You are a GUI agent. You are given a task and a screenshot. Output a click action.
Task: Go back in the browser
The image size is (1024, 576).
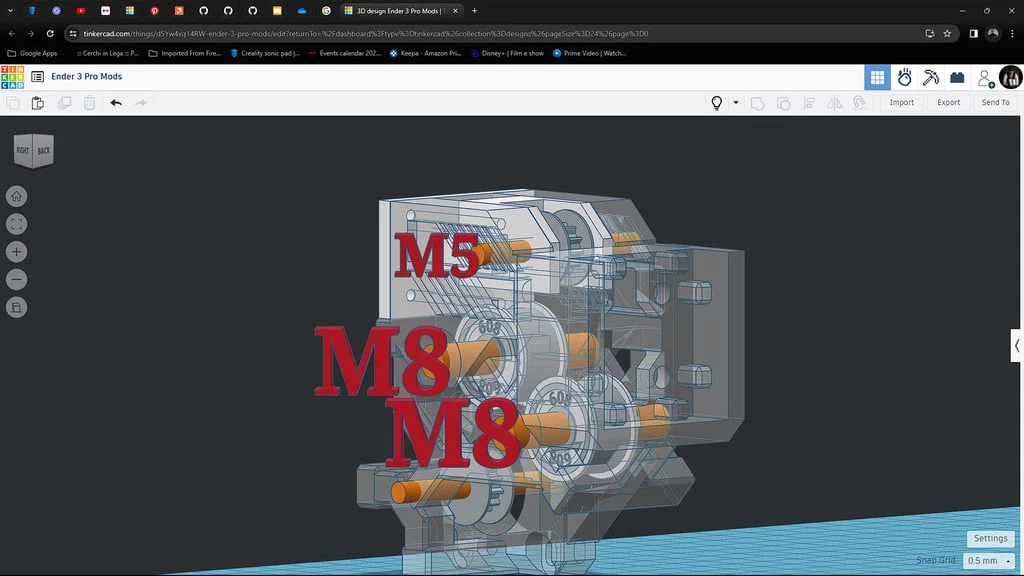click(x=12, y=33)
